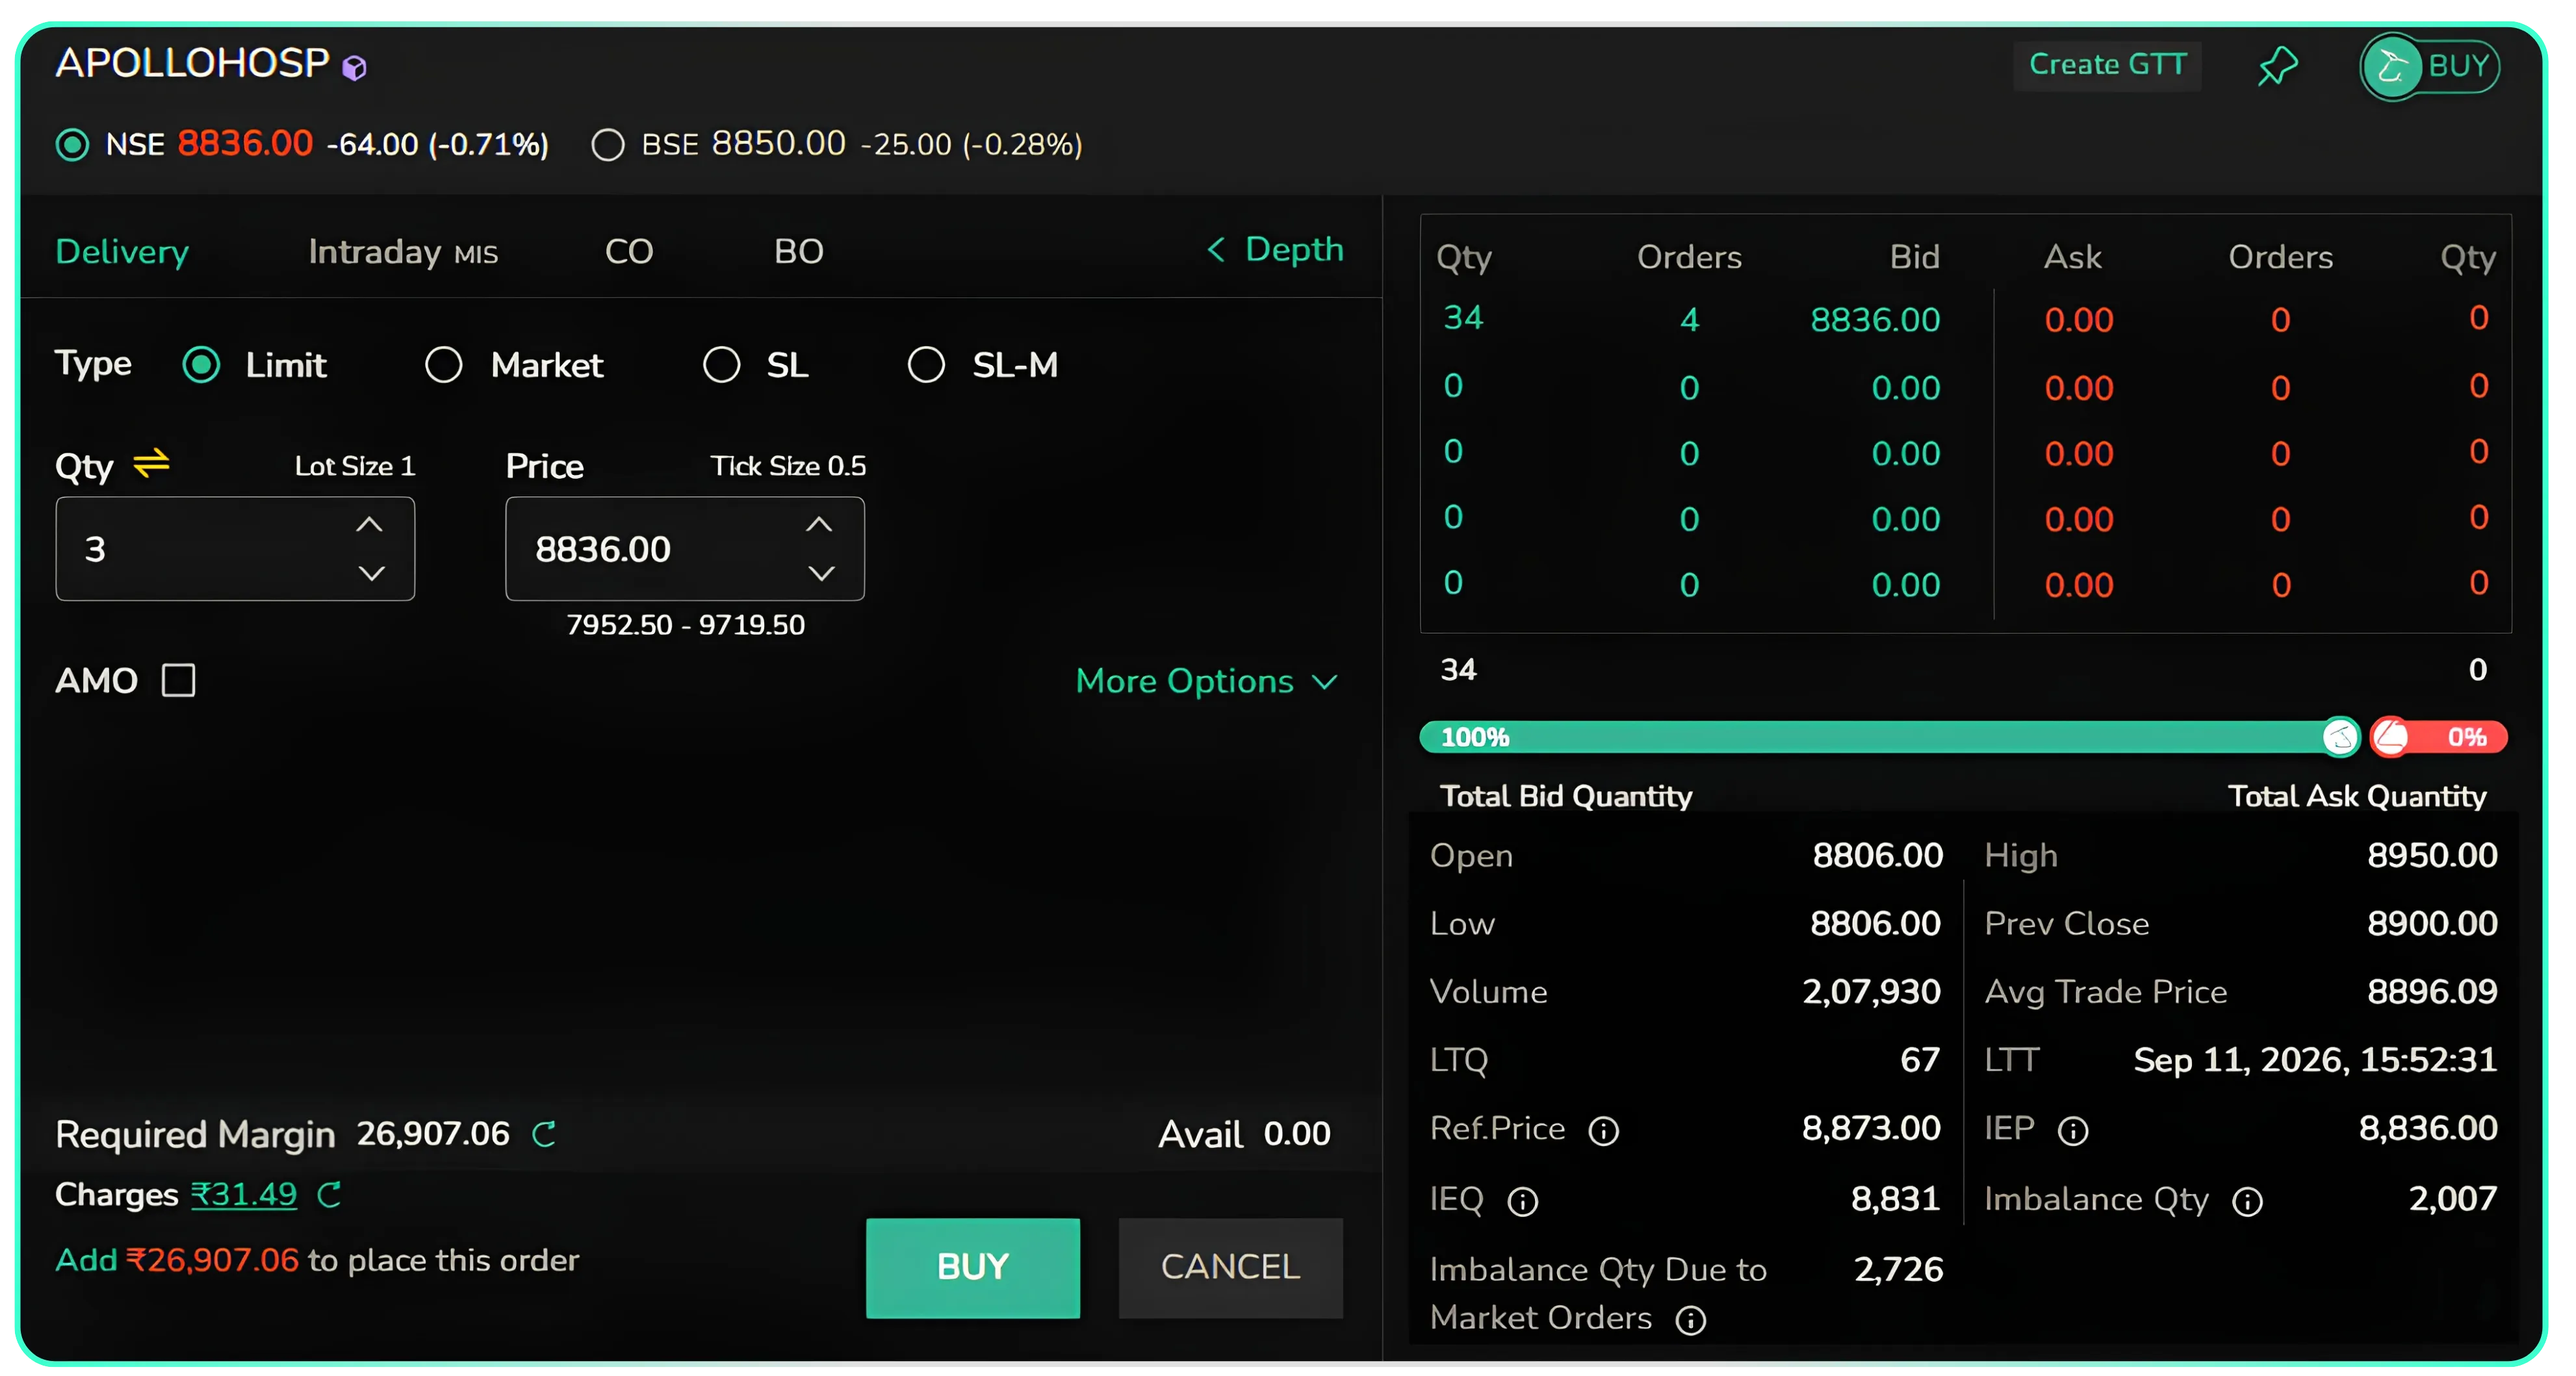Click the bull icon on bid bar
2576x1376 pixels.
pyautogui.click(x=2341, y=738)
